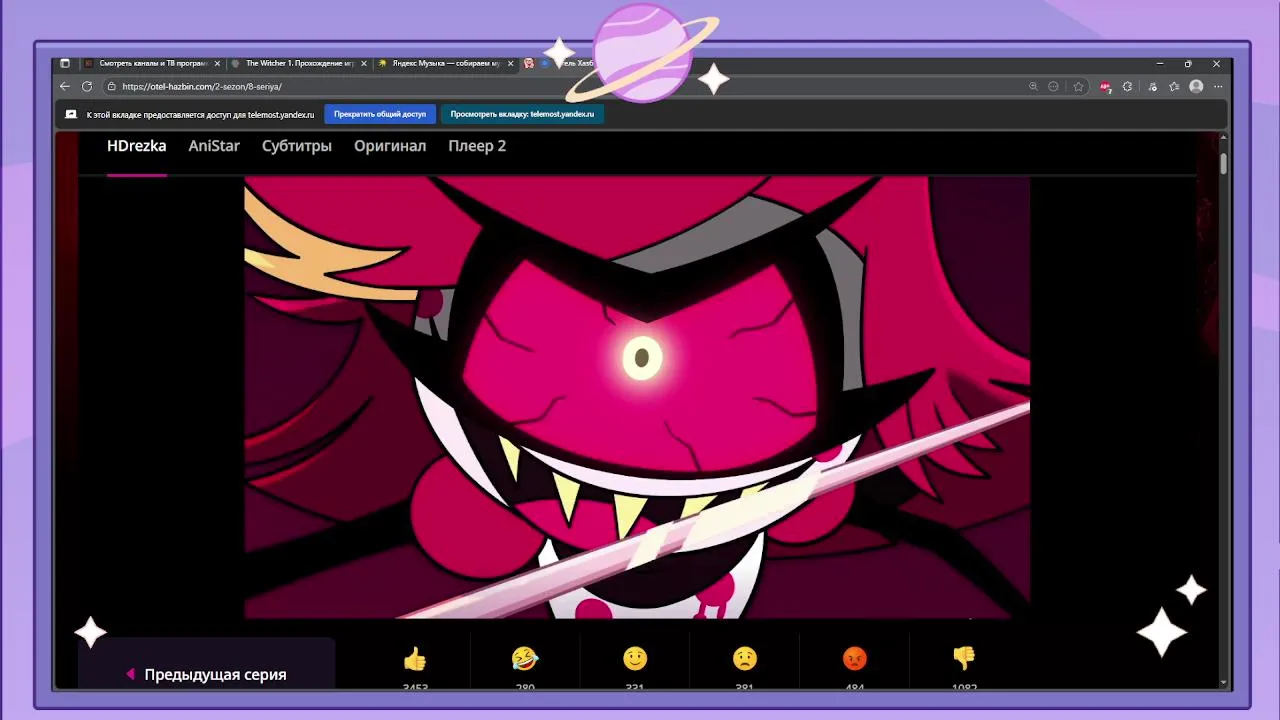Close the 'The Witcher 1' tab
The width and height of the screenshot is (1280, 720).
(x=364, y=63)
